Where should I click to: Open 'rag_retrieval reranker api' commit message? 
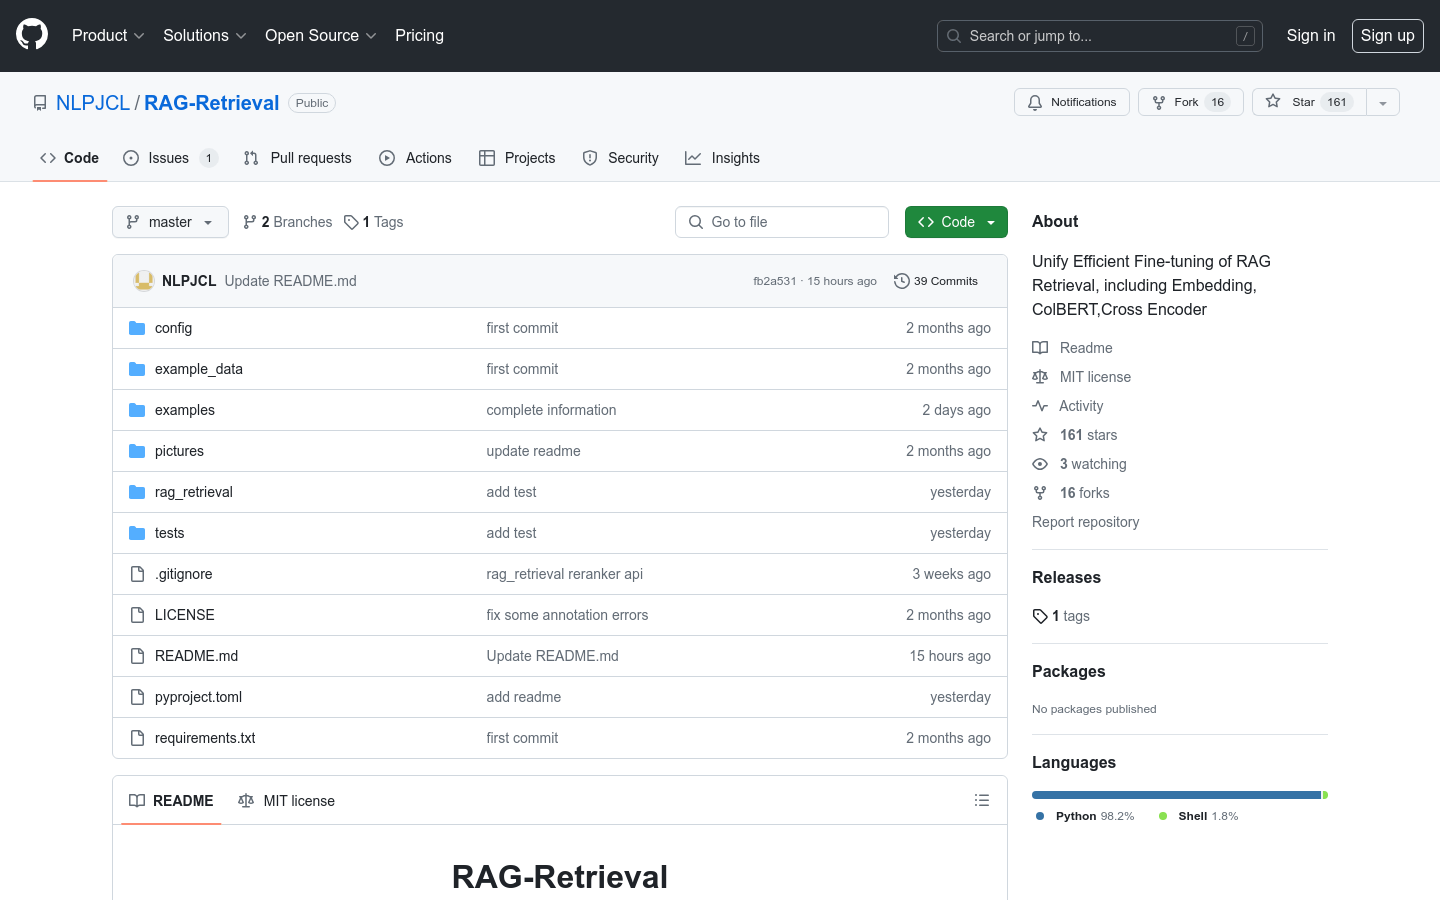564,574
